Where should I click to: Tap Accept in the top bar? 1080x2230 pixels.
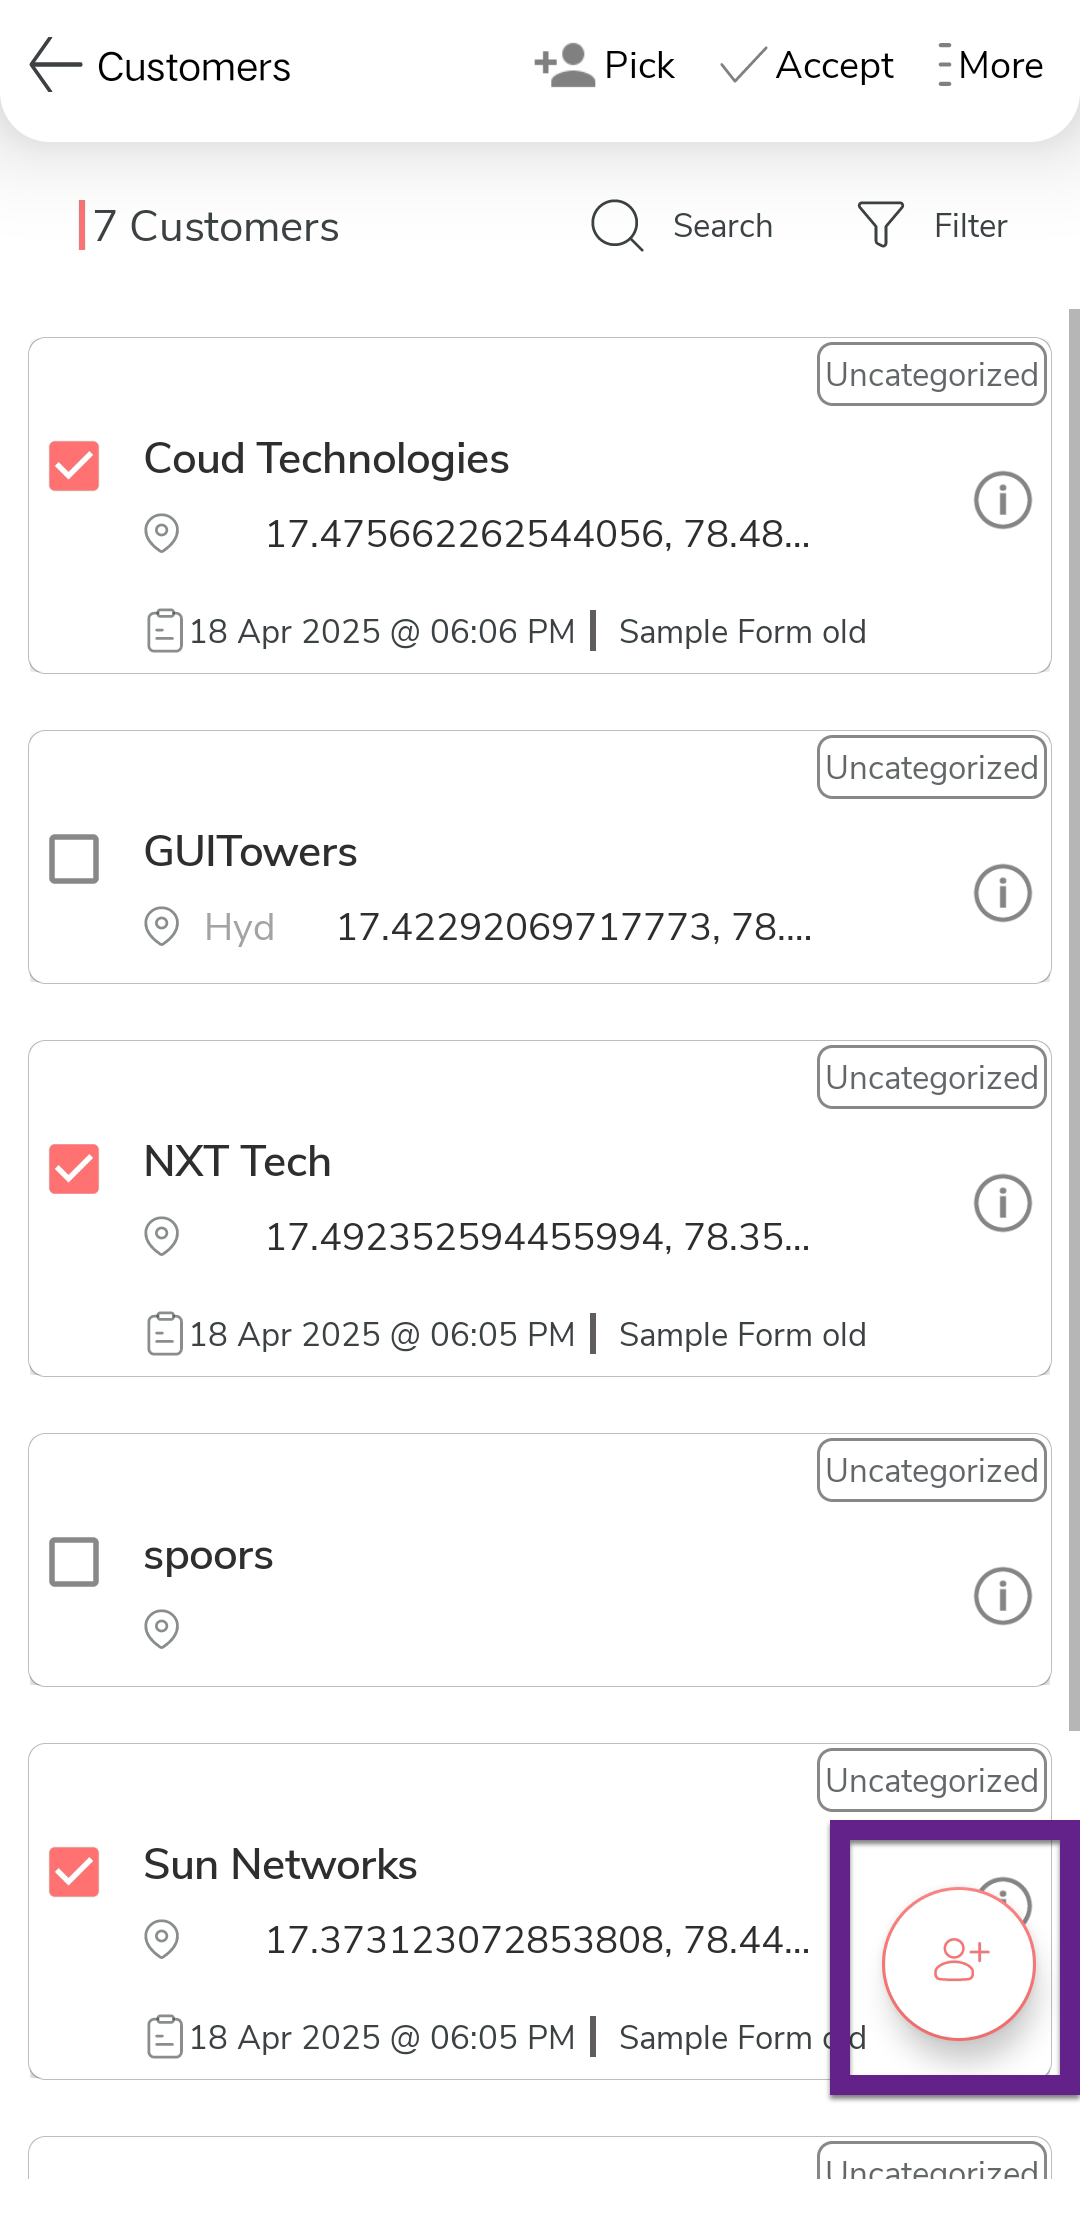[x=808, y=66]
